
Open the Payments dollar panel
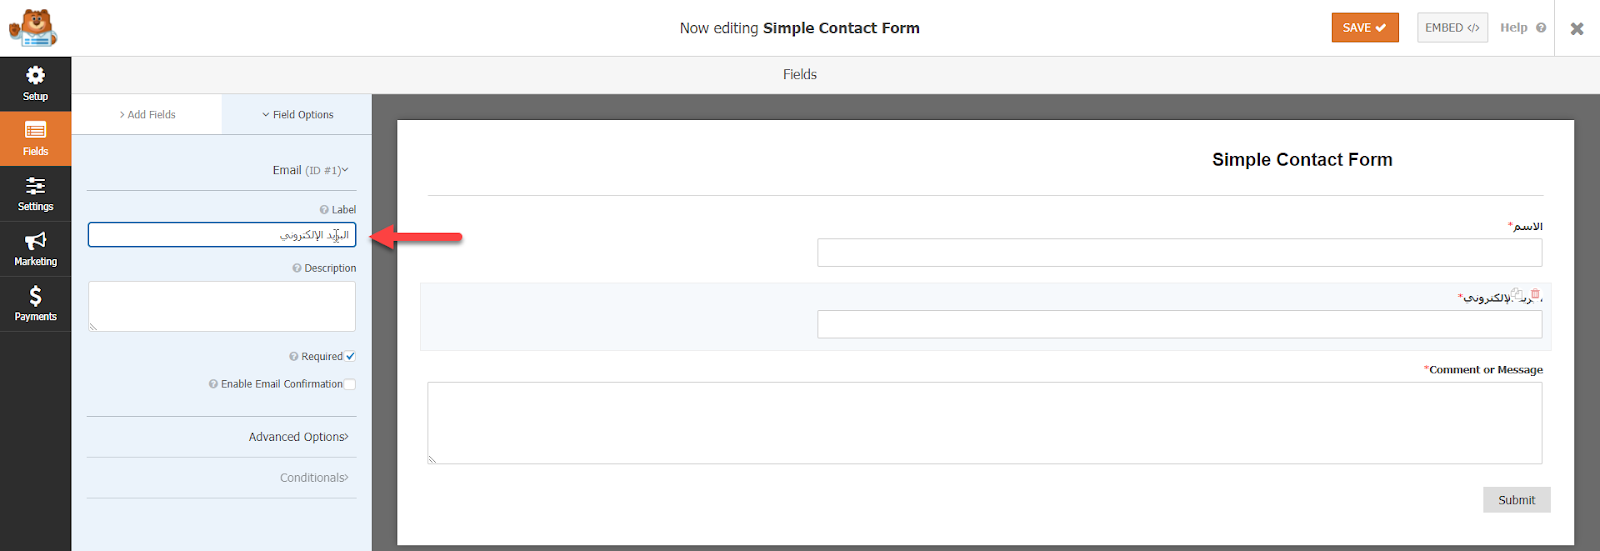click(x=35, y=304)
